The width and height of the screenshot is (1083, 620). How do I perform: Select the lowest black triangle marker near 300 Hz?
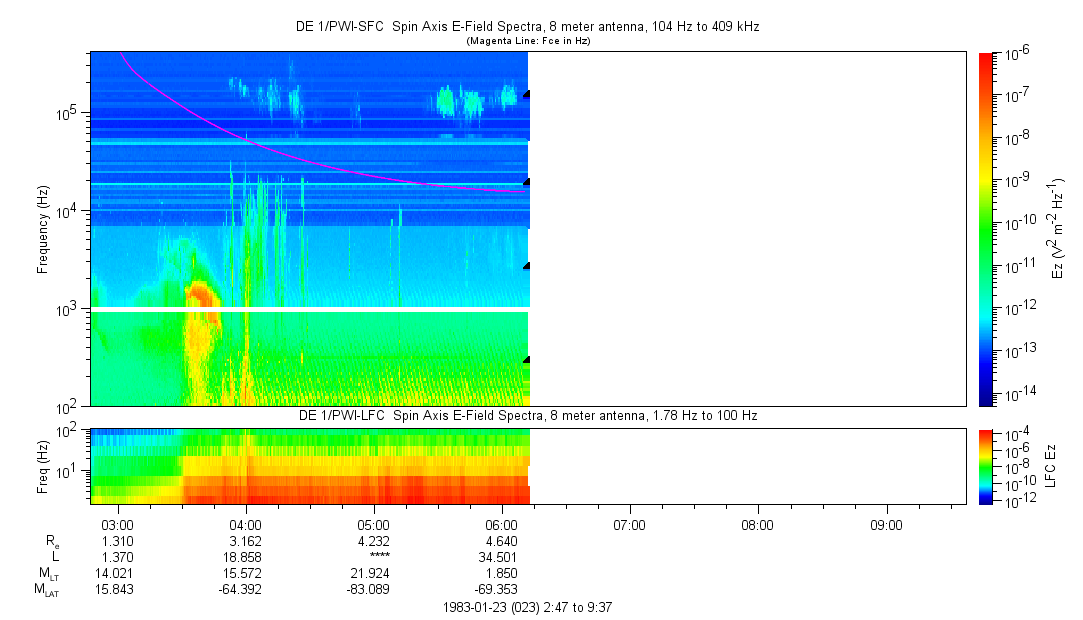[526, 359]
